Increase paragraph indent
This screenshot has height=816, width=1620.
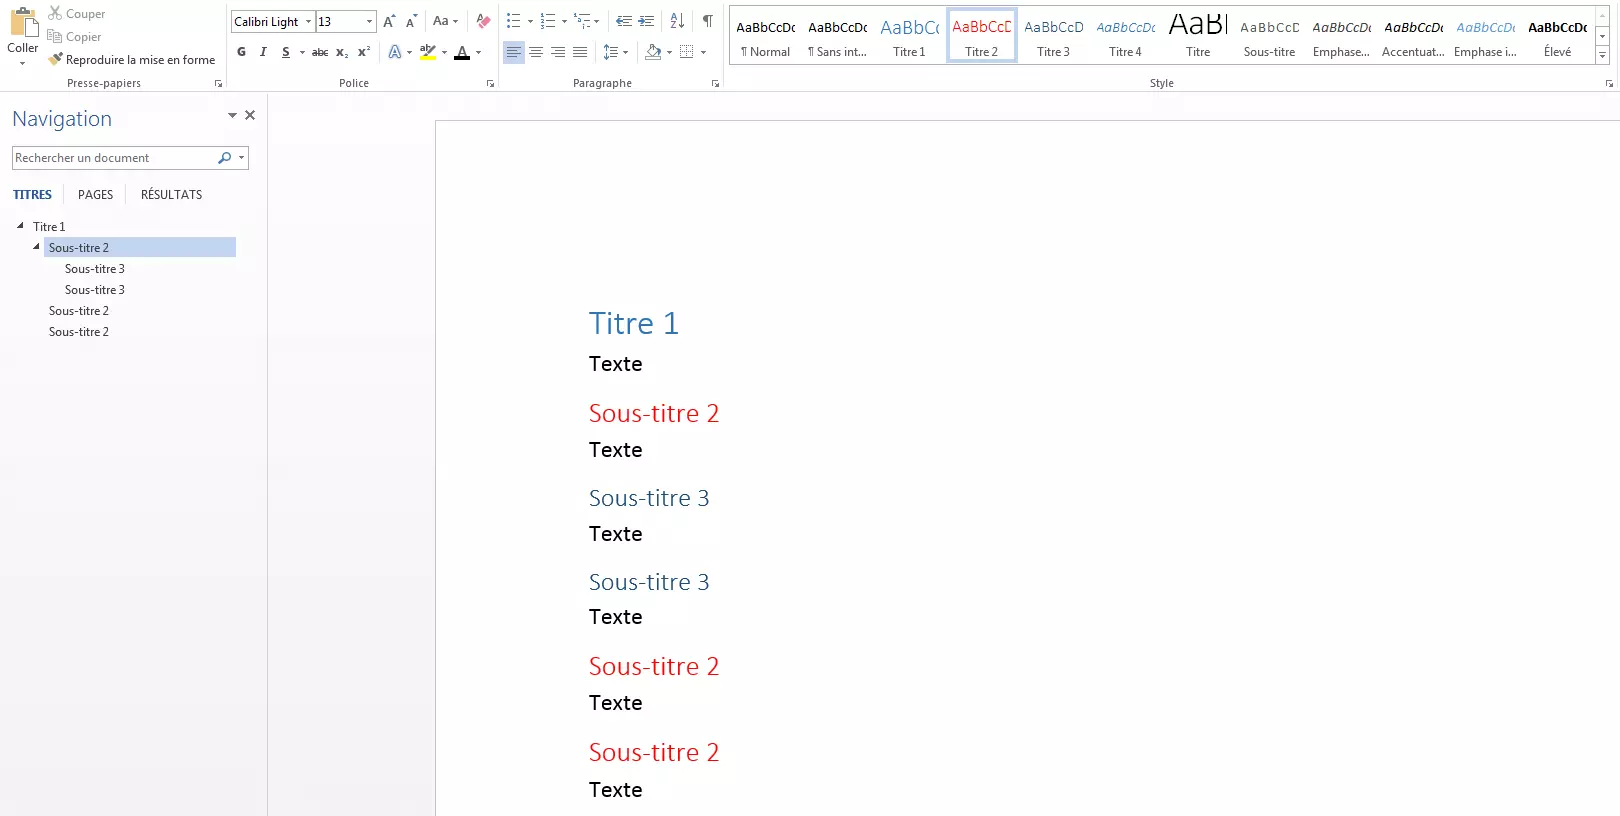[646, 21]
